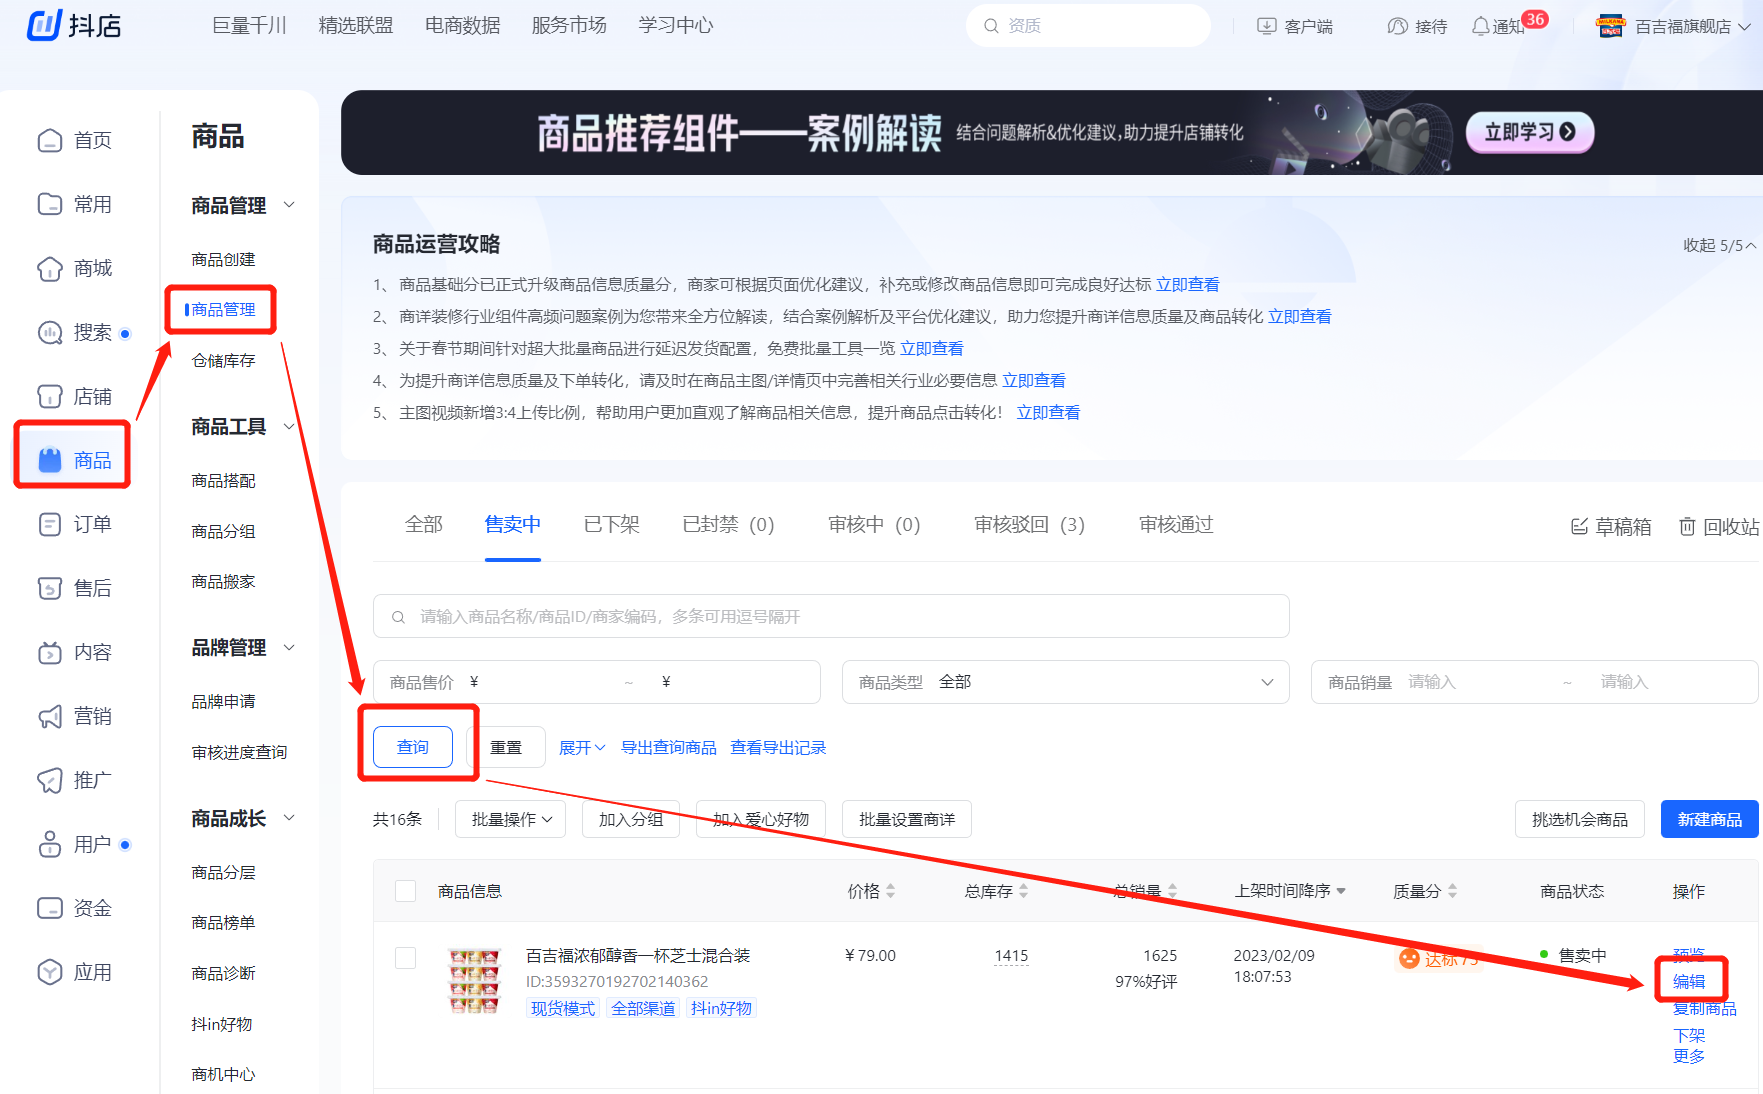Collapse the 商品管理 menu section

pos(289,205)
